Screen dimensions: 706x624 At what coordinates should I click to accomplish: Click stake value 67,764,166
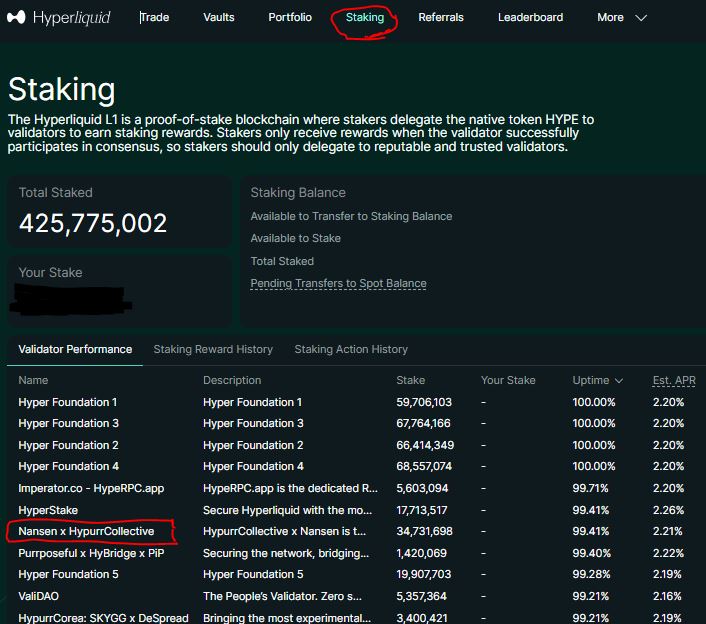click(423, 423)
